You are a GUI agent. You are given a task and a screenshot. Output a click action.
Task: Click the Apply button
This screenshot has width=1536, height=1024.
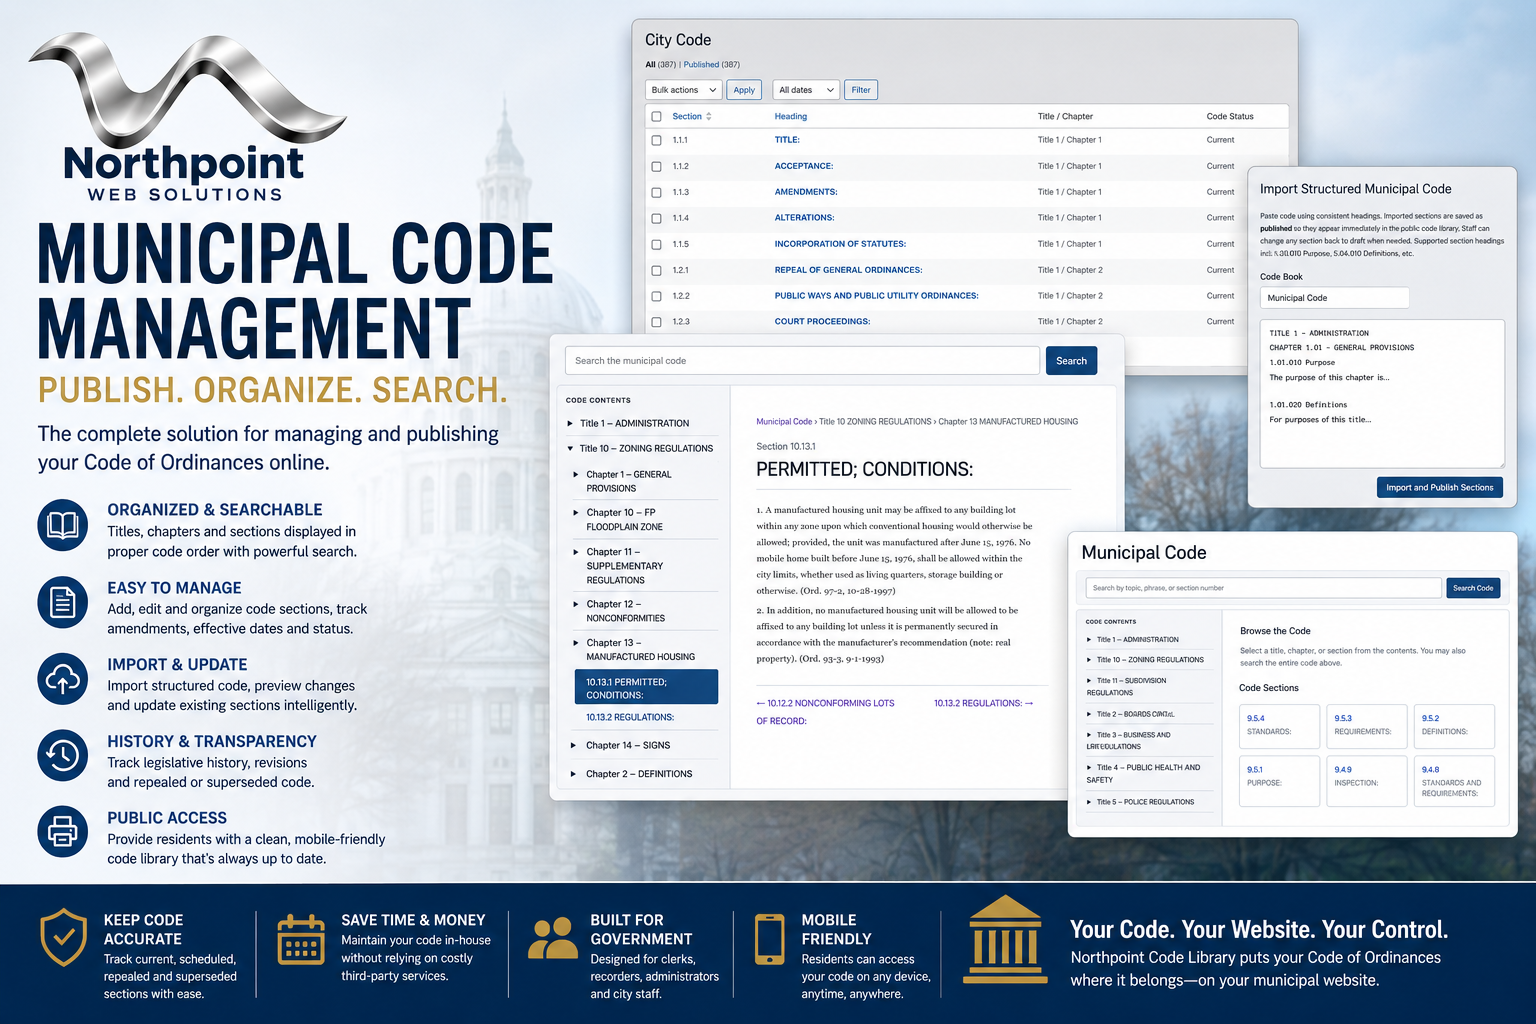[744, 90]
